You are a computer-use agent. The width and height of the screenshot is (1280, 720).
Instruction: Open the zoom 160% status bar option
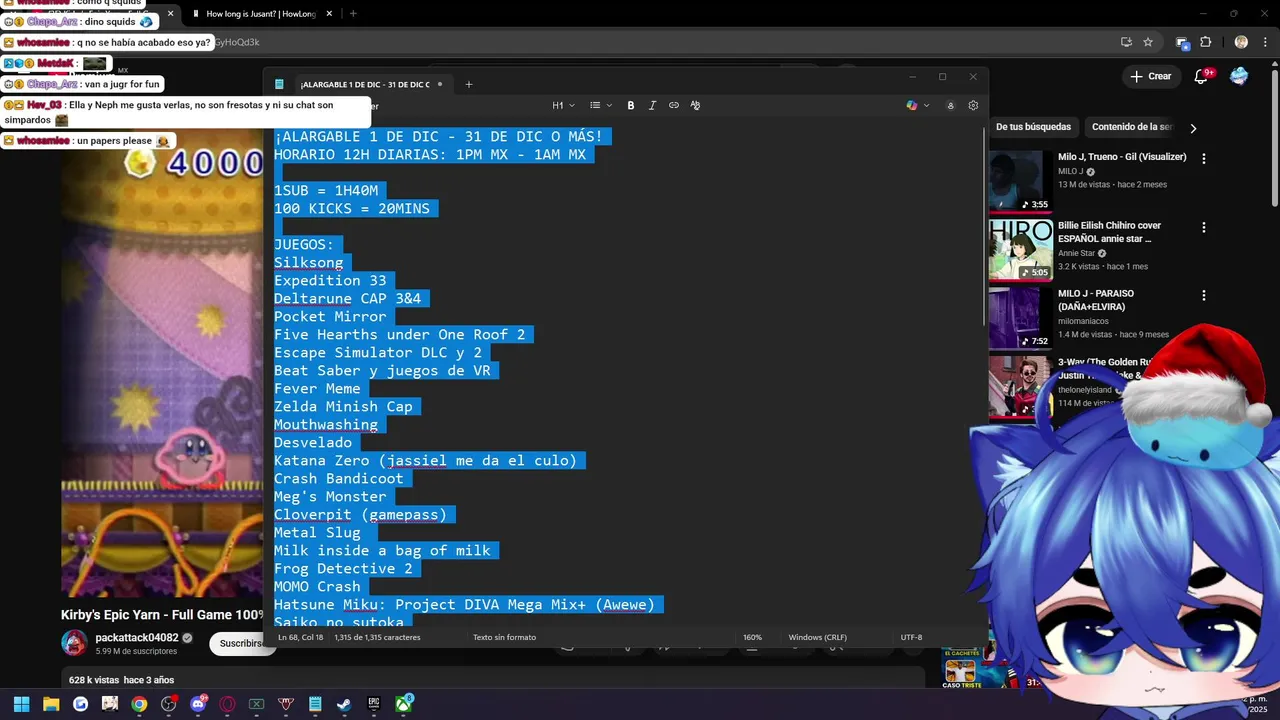[752, 637]
